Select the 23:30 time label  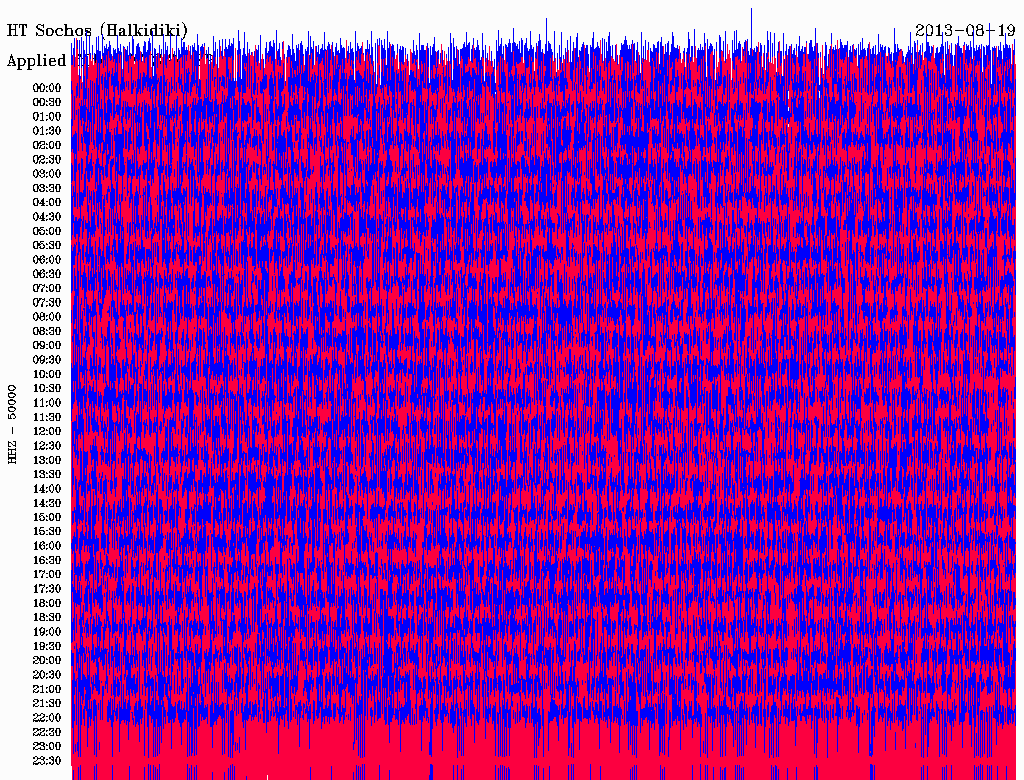(x=46, y=761)
